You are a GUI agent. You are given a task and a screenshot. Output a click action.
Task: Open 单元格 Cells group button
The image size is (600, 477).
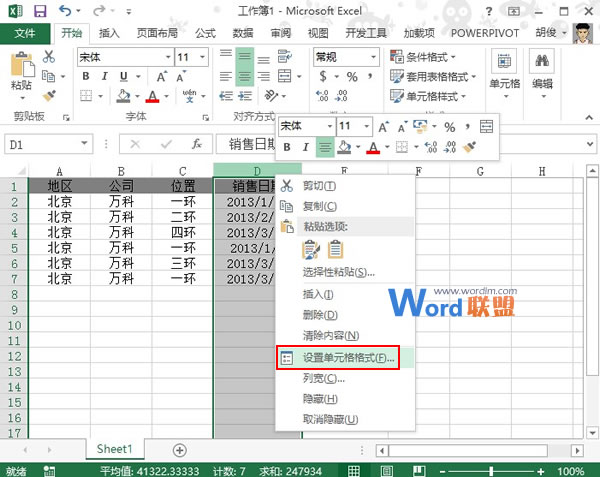pos(505,75)
